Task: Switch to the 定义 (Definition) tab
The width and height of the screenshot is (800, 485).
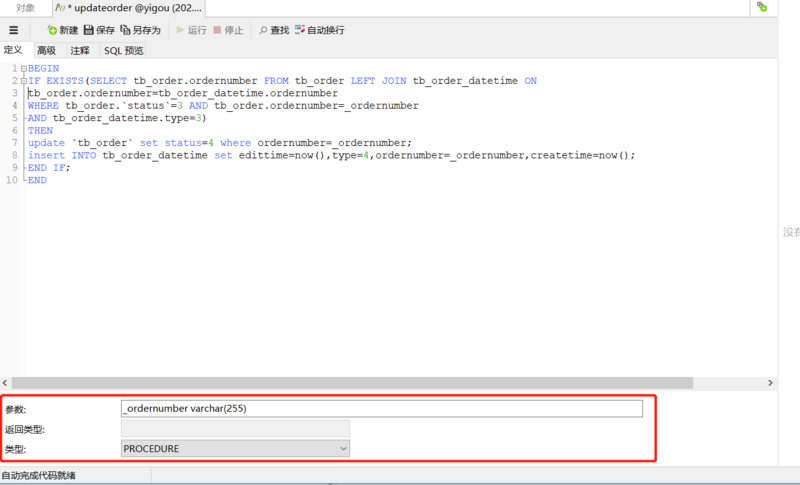Action: point(13,50)
